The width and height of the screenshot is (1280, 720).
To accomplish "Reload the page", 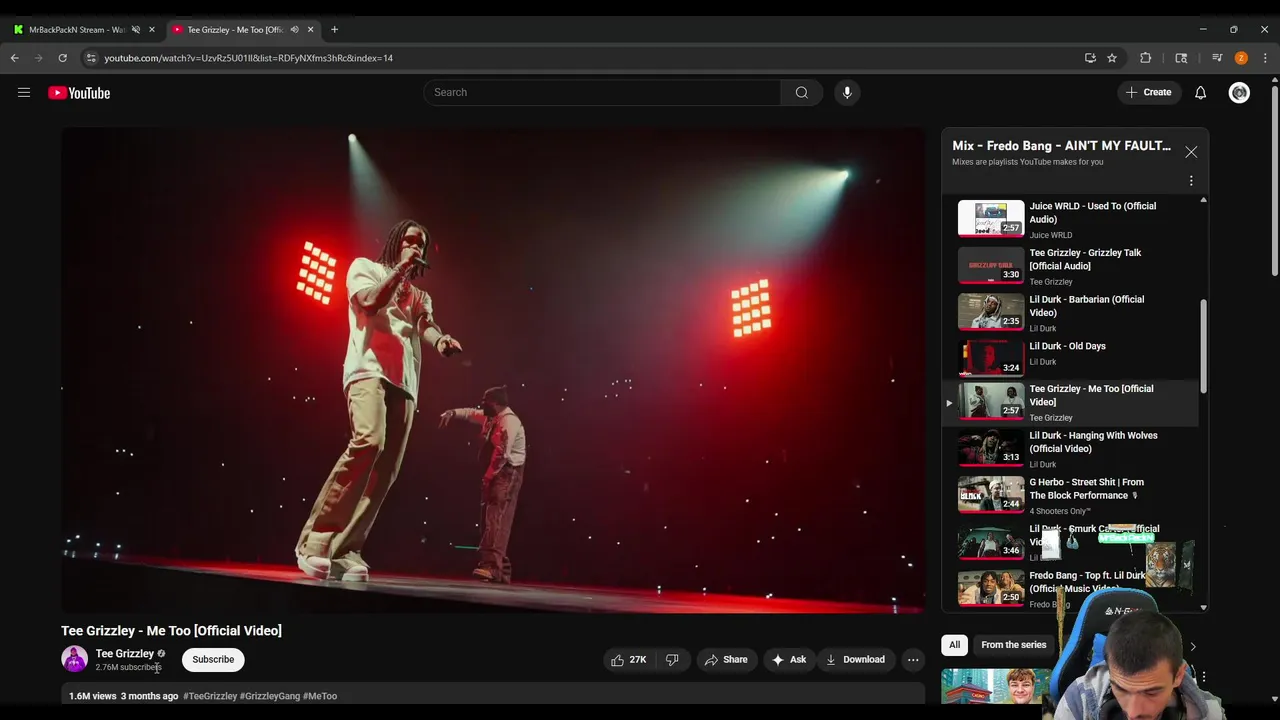I will (63, 58).
